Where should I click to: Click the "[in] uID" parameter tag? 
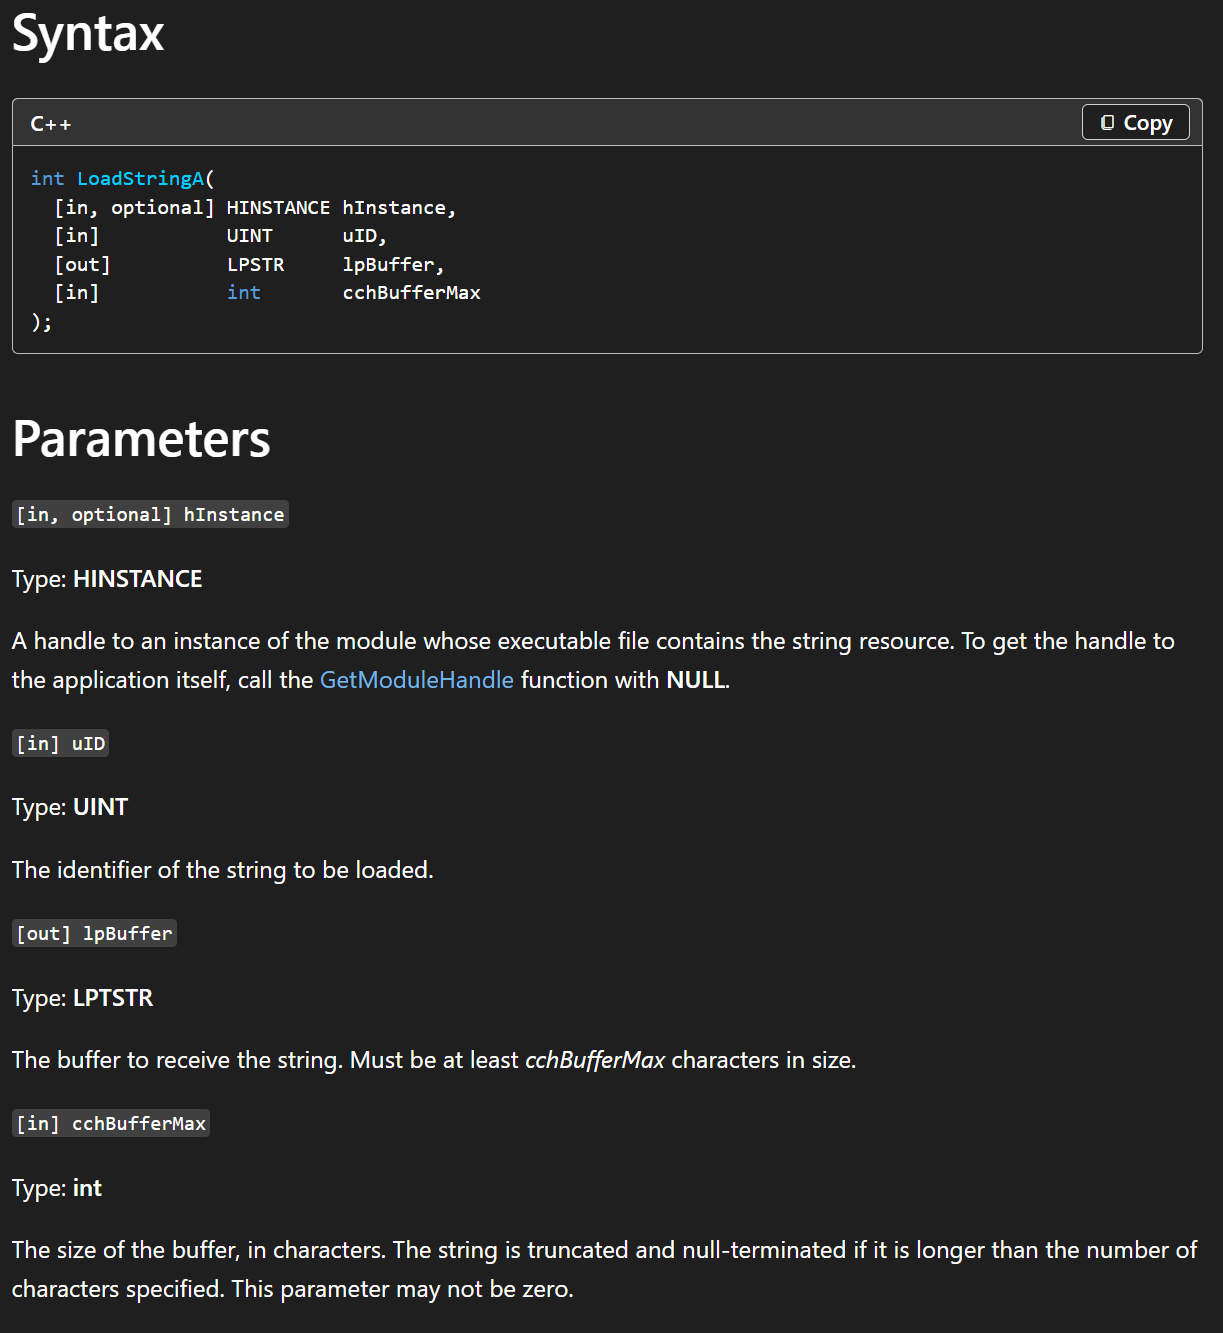pos(60,743)
